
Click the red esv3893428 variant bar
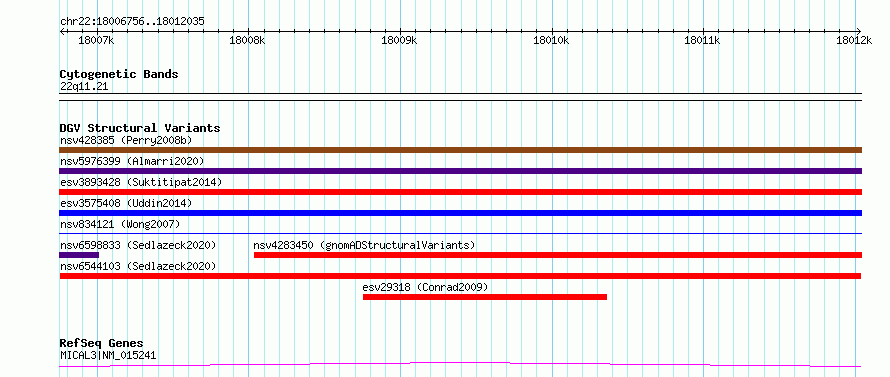tap(461, 192)
